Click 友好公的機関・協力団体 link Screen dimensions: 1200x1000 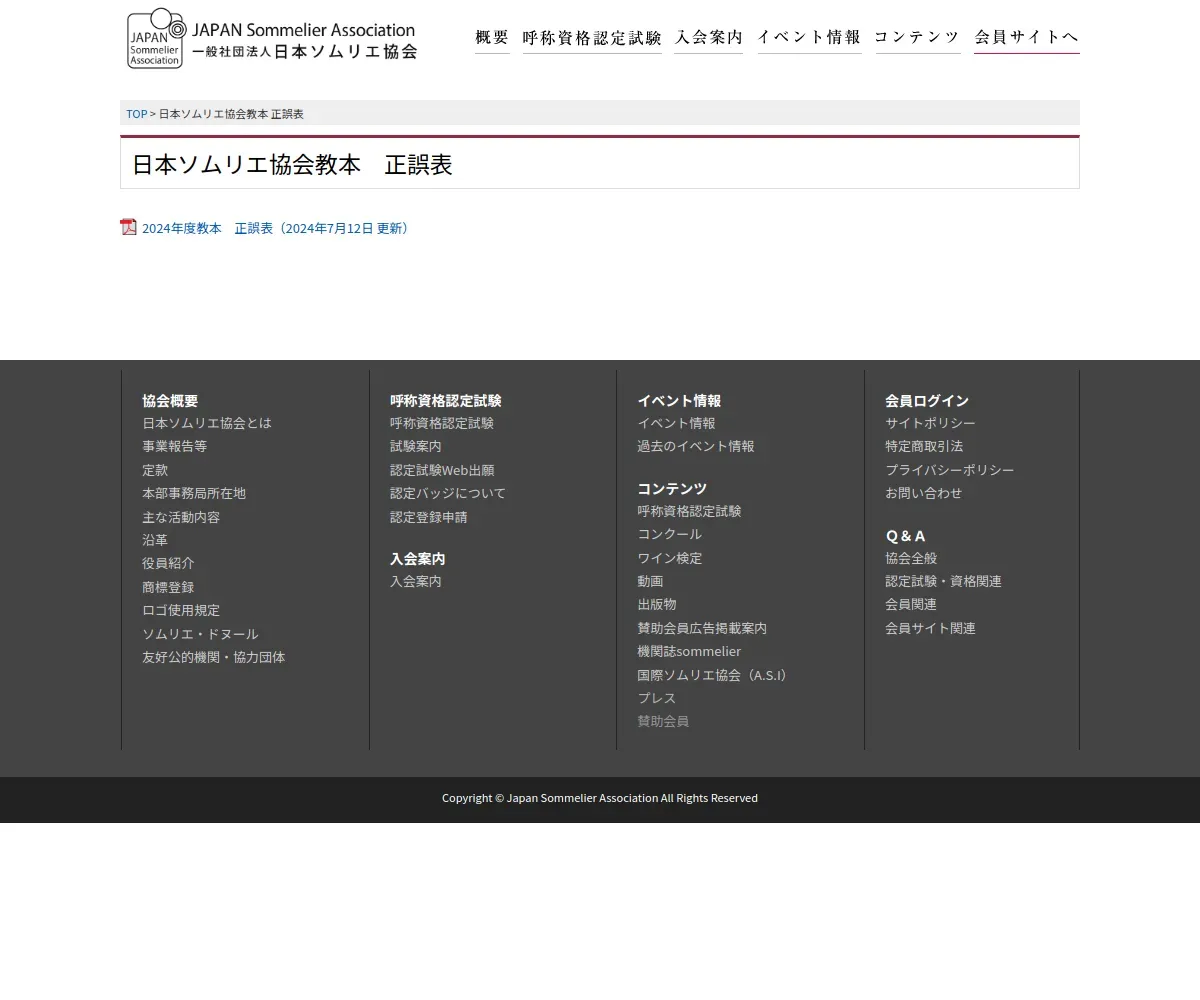pyautogui.click(x=213, y=657)
